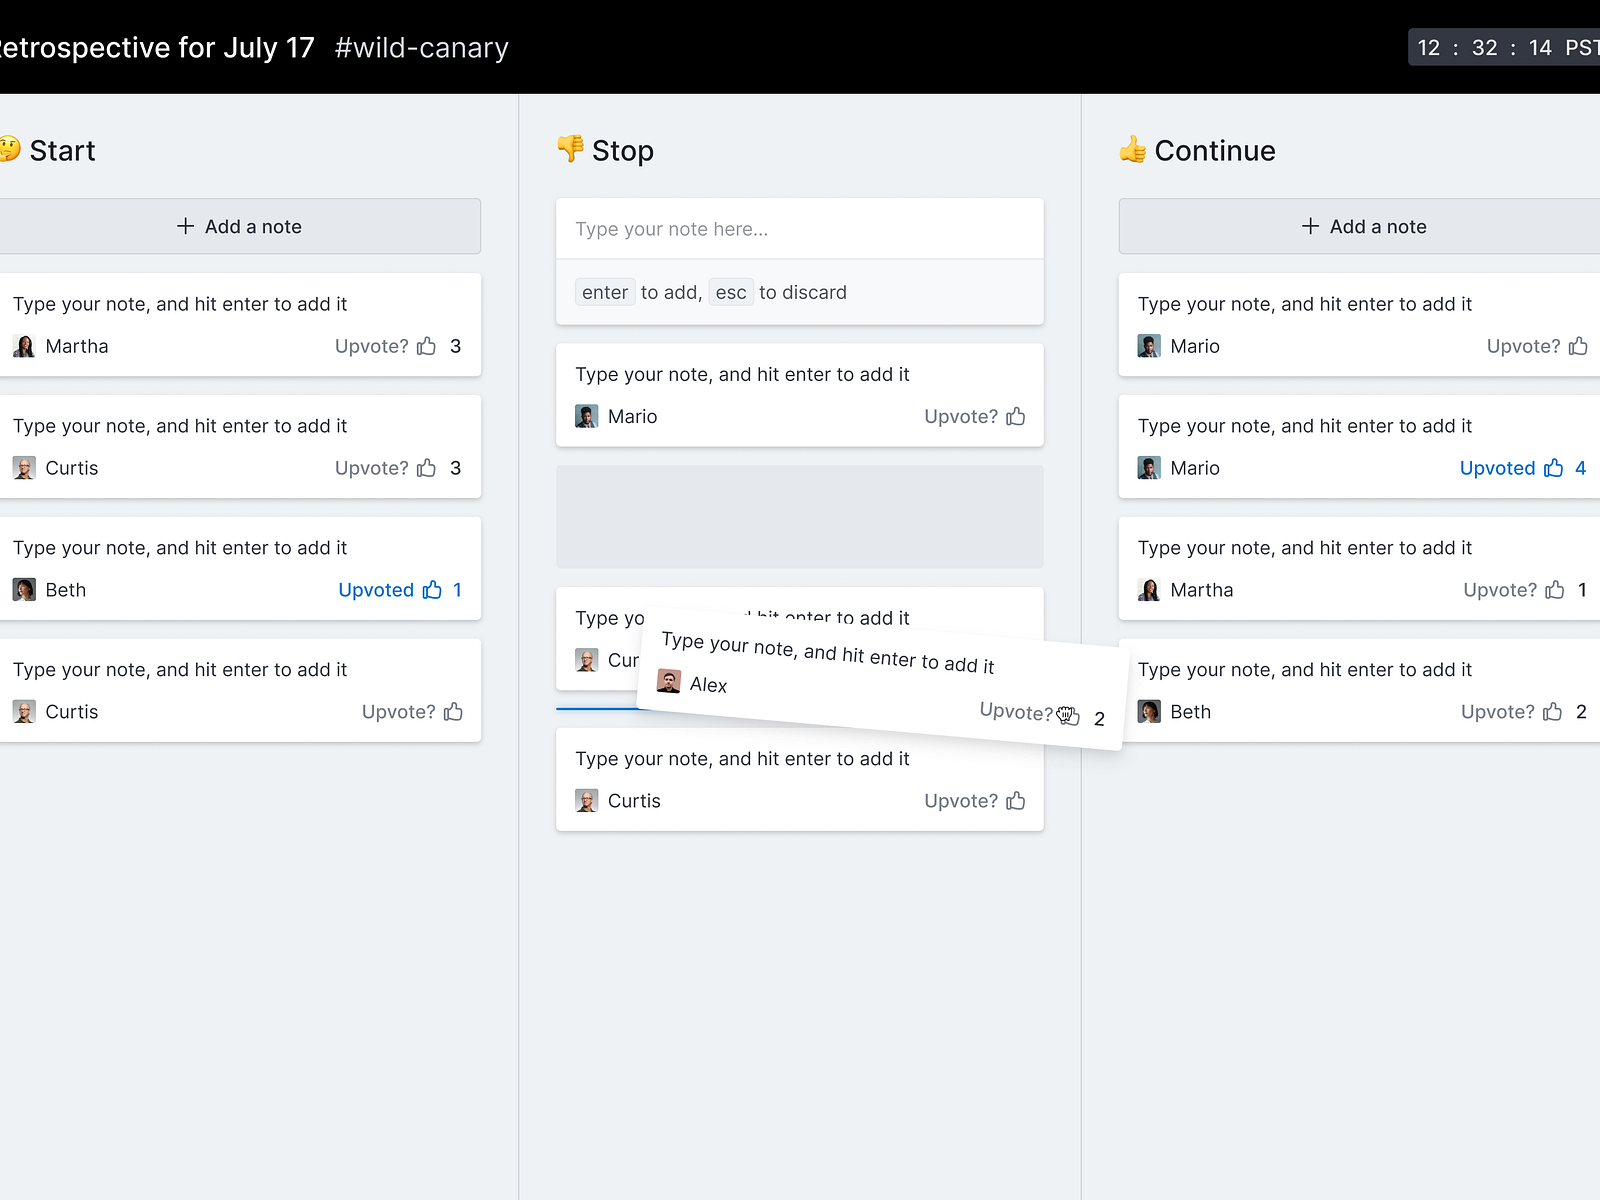Click the timer showing 12:32:14 PST
This screenshot has width=1600, height=1200.
click(1500, 47)
